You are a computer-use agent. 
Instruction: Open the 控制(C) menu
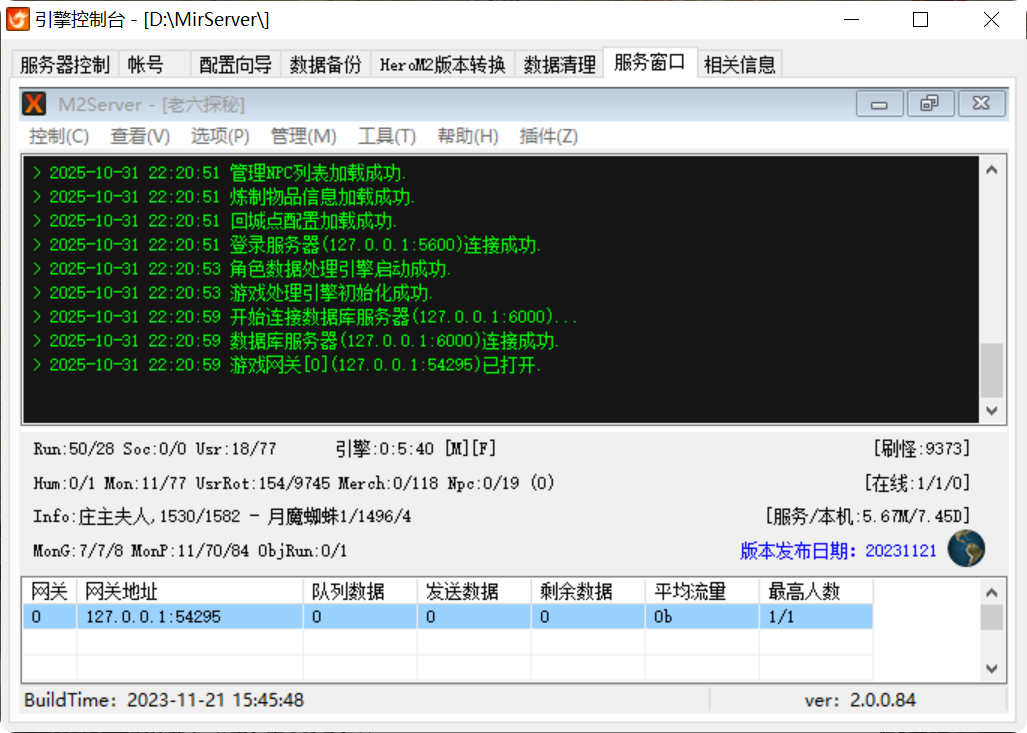pyautogui.click(x=57, y=137)
